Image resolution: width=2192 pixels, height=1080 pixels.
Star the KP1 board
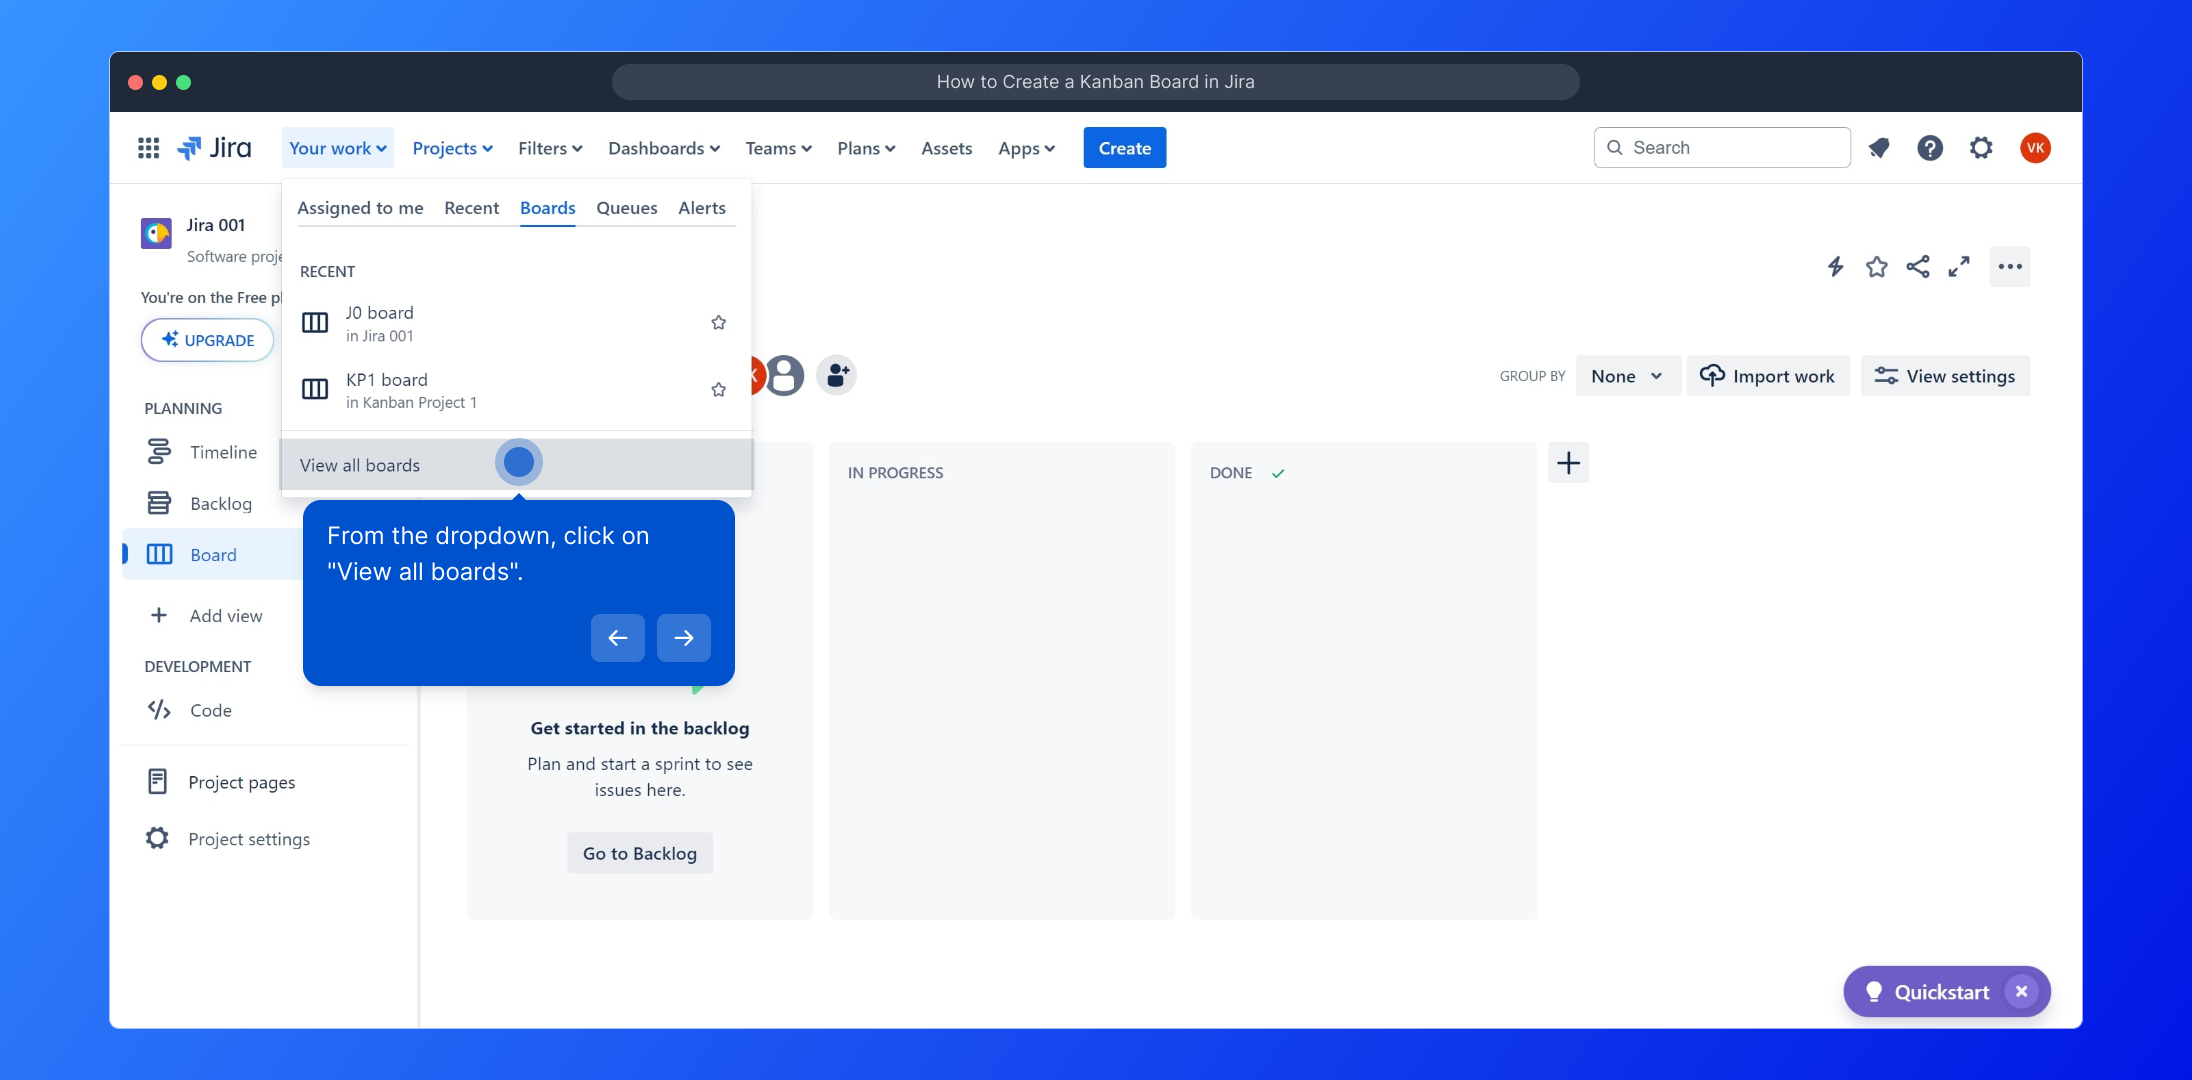click(718, 390)
